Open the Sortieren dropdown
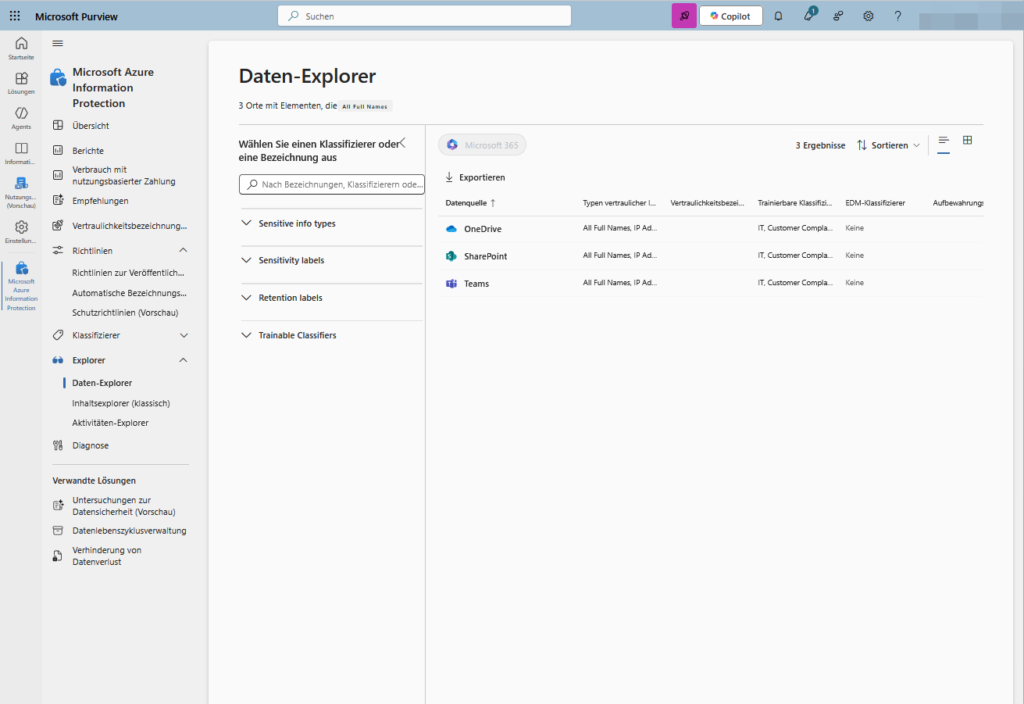 click(889, 145)
